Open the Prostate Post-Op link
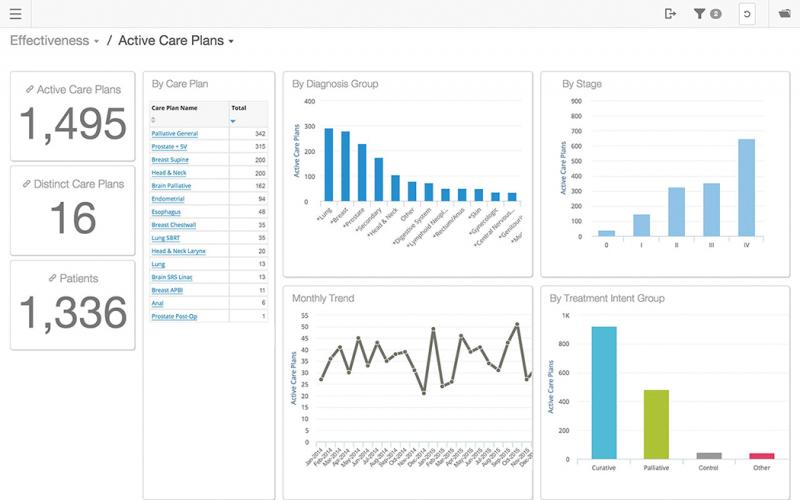Image resolution: width=800 pixels, height=500 pixels. pos(174,316)
